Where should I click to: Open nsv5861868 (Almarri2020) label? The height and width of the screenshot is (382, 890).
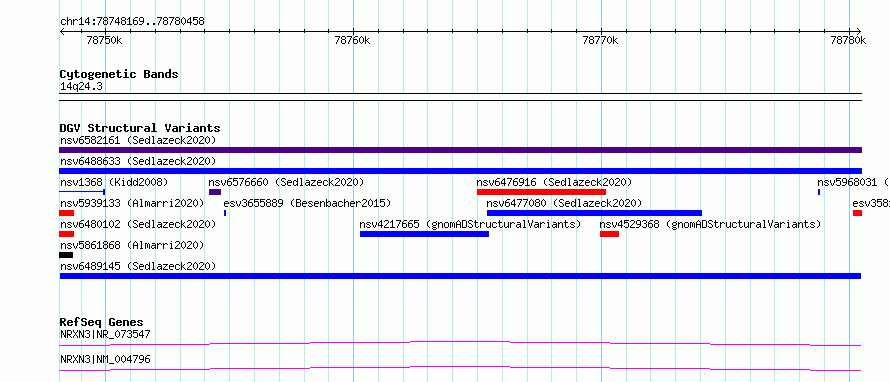coord(132,245)
